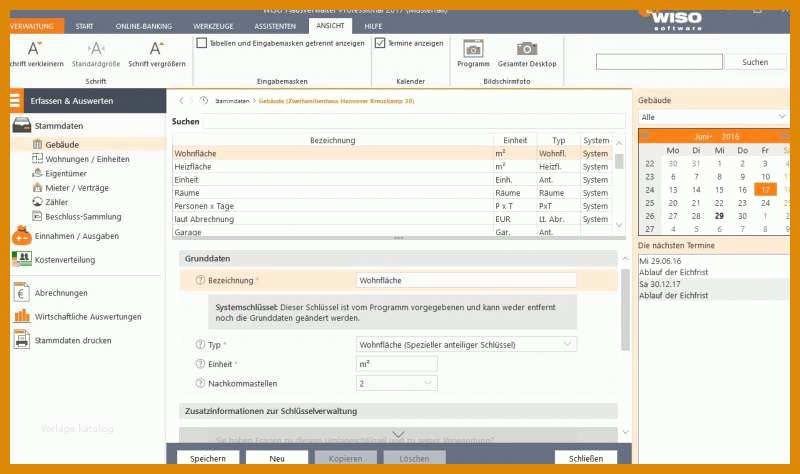Open appointment Mi 29.06.16

(x=713, y=266)
